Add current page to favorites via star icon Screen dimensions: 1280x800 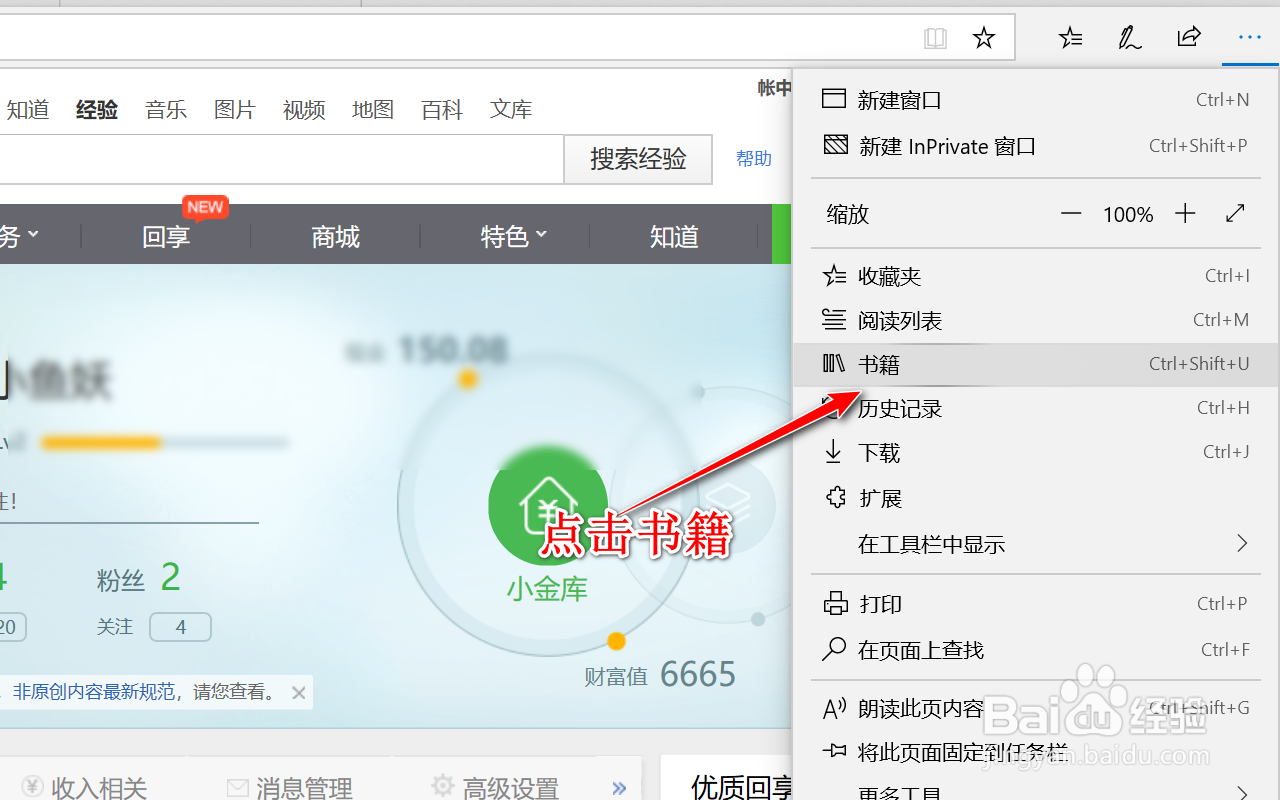pyautogui.click(x=983, y=37)
